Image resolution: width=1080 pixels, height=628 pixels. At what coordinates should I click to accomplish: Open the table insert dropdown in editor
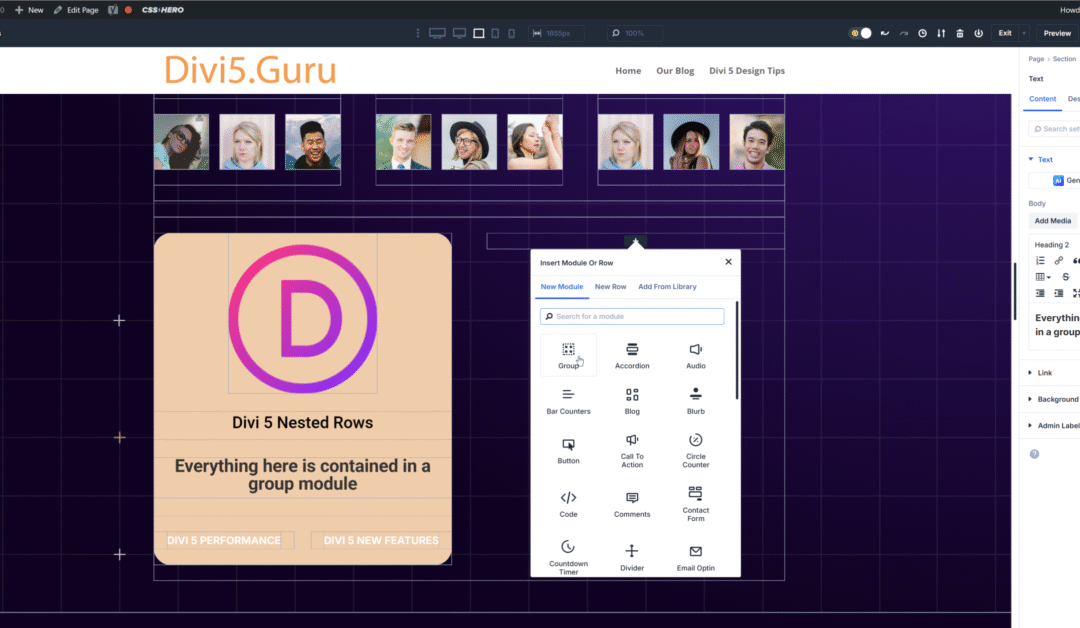pos(1043,277)
